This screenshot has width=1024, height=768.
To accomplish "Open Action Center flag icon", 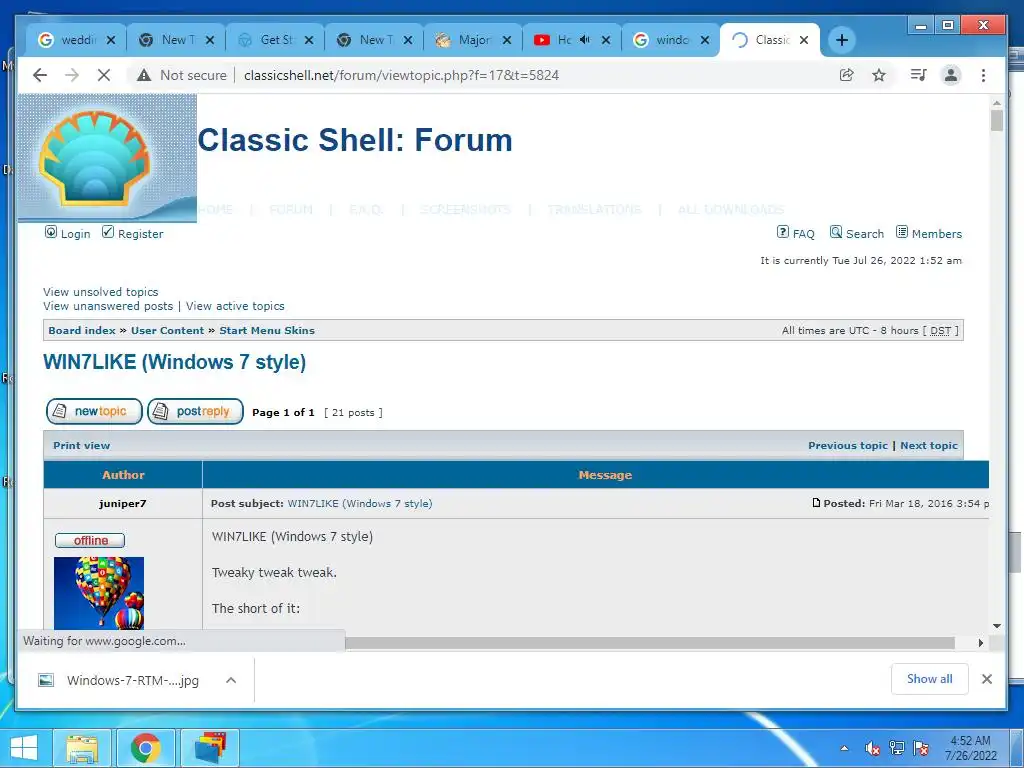I will [921, 748].
